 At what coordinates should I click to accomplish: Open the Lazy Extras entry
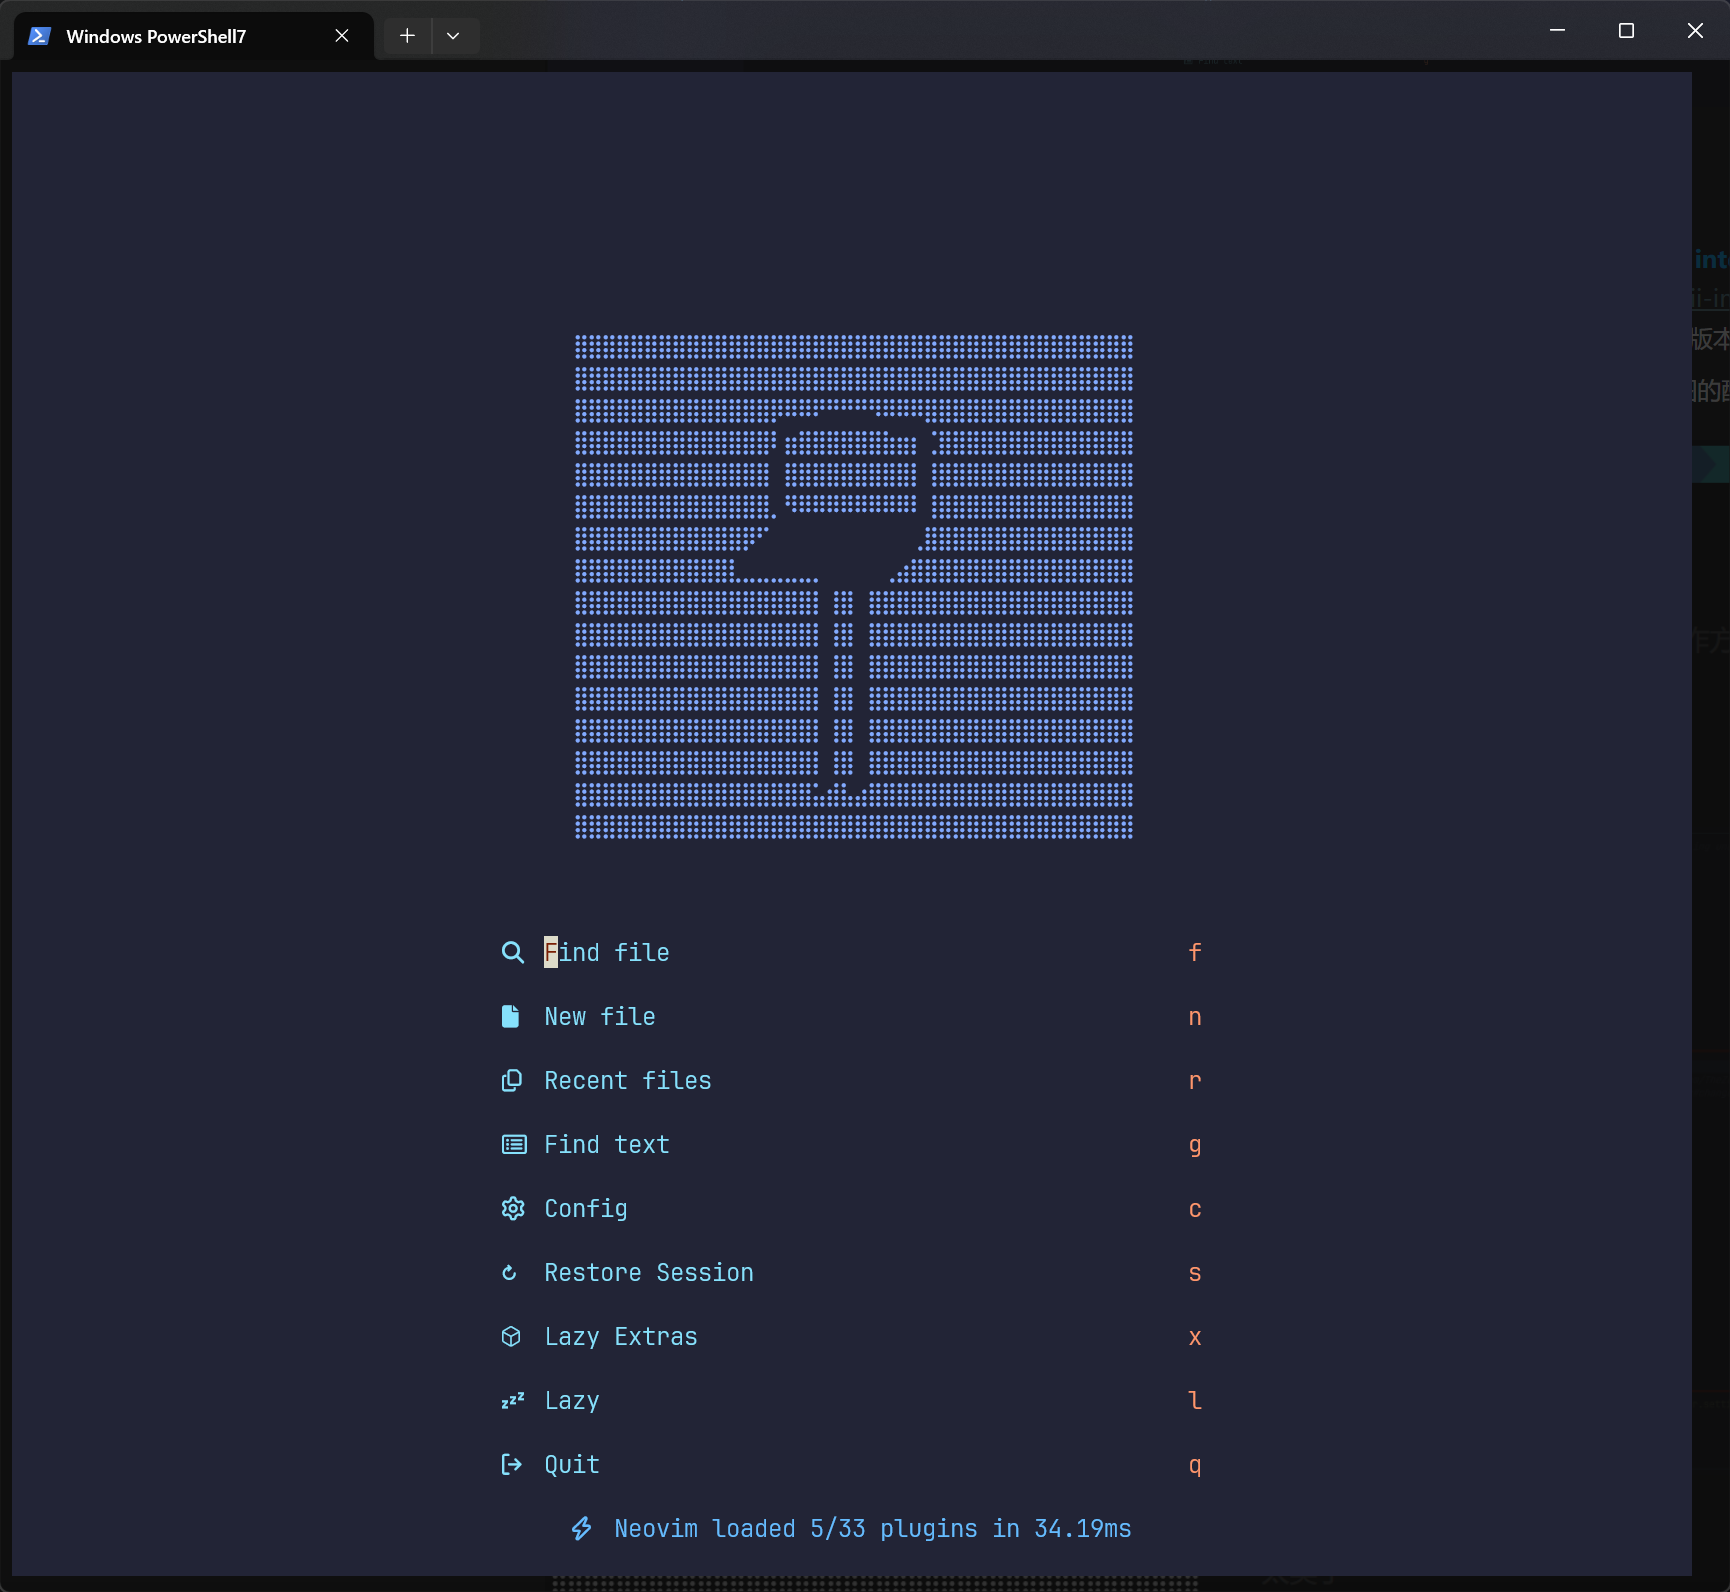click(621, 1337)
